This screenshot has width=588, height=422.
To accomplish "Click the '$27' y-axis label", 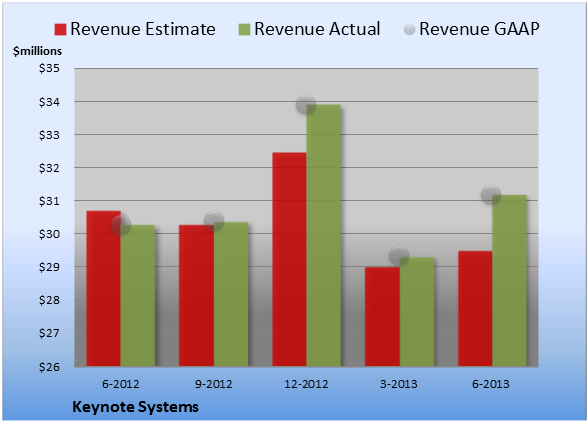I will pyautogui.click(x=49, y=333).
